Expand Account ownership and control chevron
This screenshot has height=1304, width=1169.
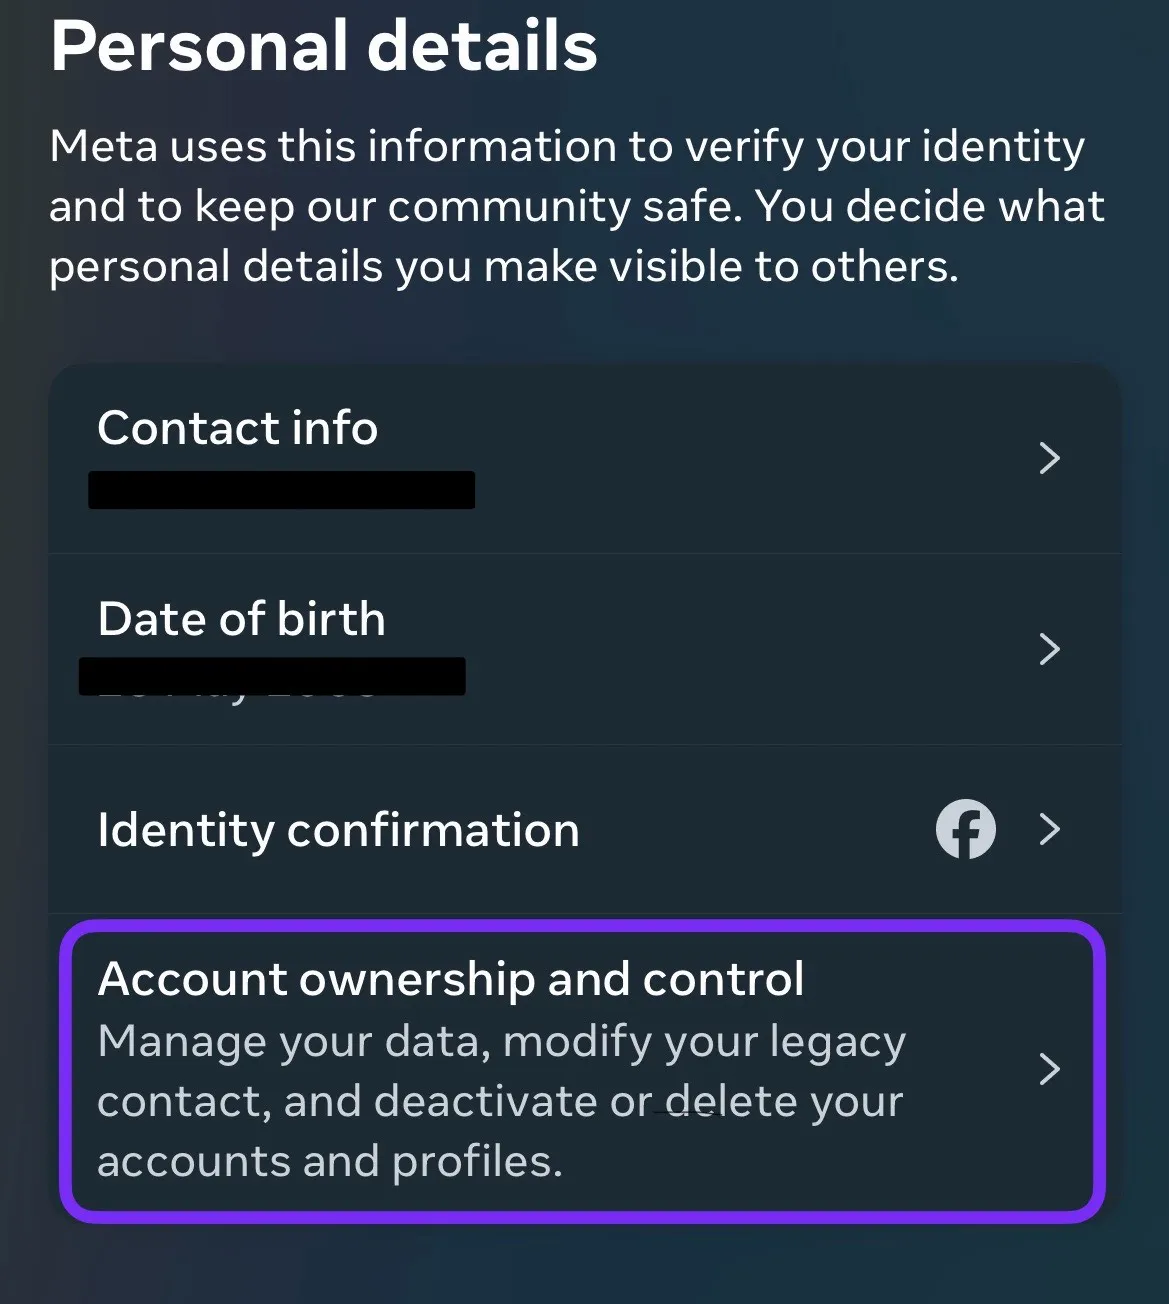pyautogui.click(x=1049, y=1069)
